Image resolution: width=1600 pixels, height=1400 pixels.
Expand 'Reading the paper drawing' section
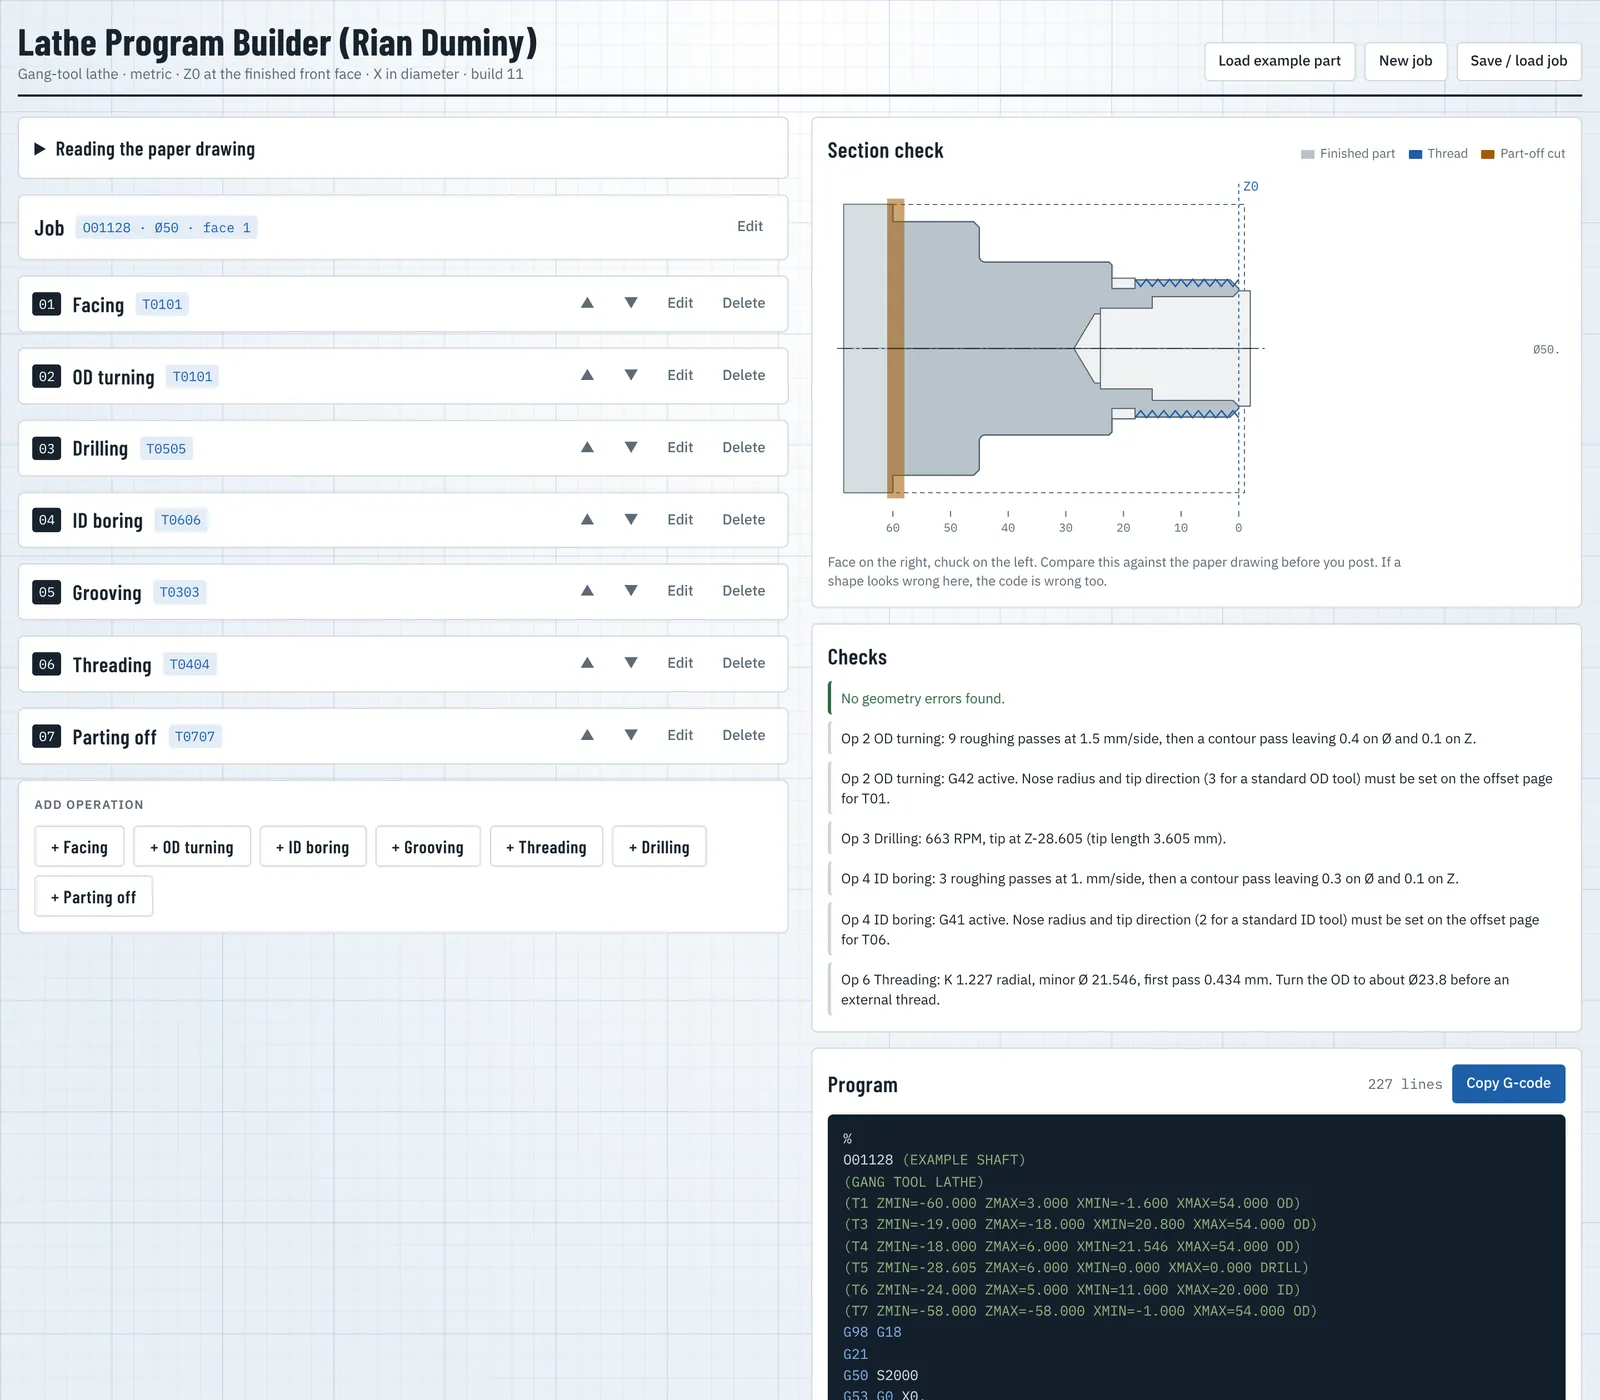[403, 149]
